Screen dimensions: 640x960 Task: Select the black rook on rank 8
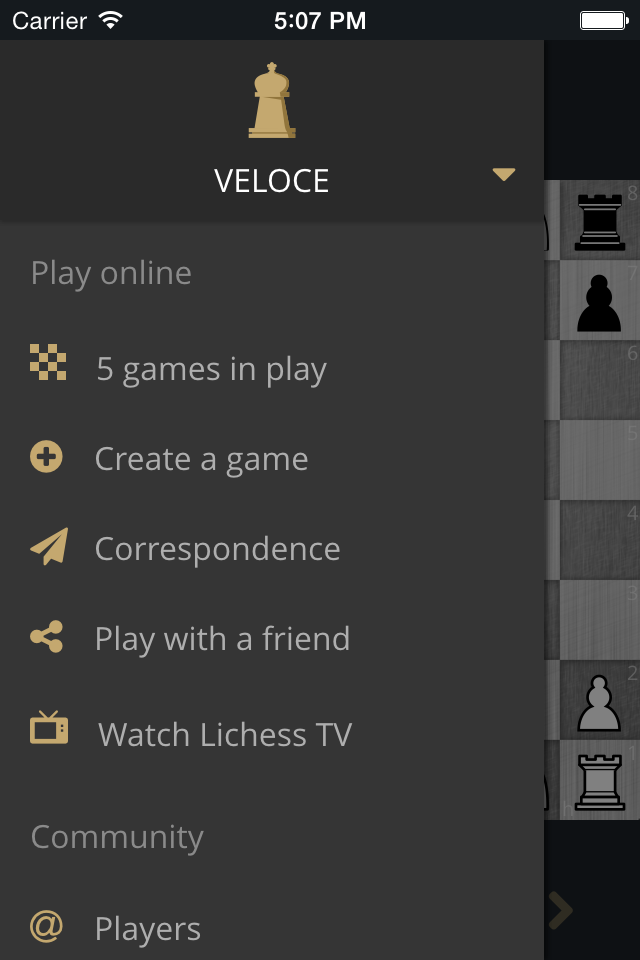600,222
